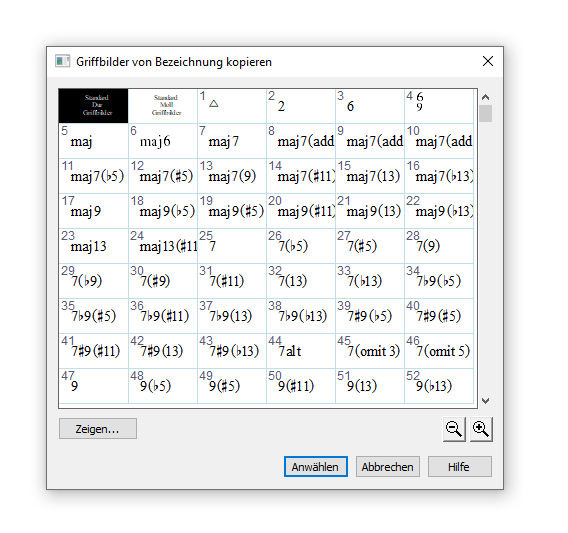Select cell 52 "9(♭13)"

coord(439,386)
